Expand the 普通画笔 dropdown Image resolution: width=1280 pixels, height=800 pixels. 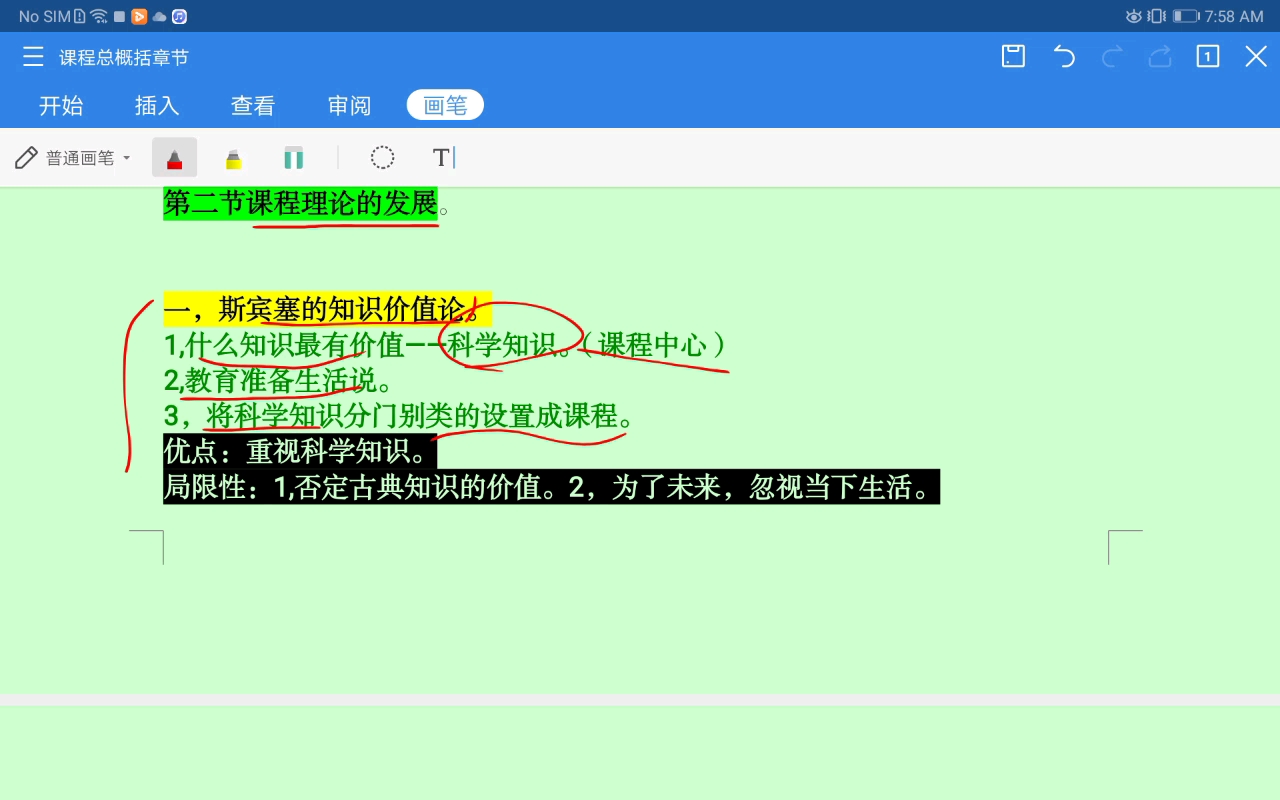(x=73, y=158)
